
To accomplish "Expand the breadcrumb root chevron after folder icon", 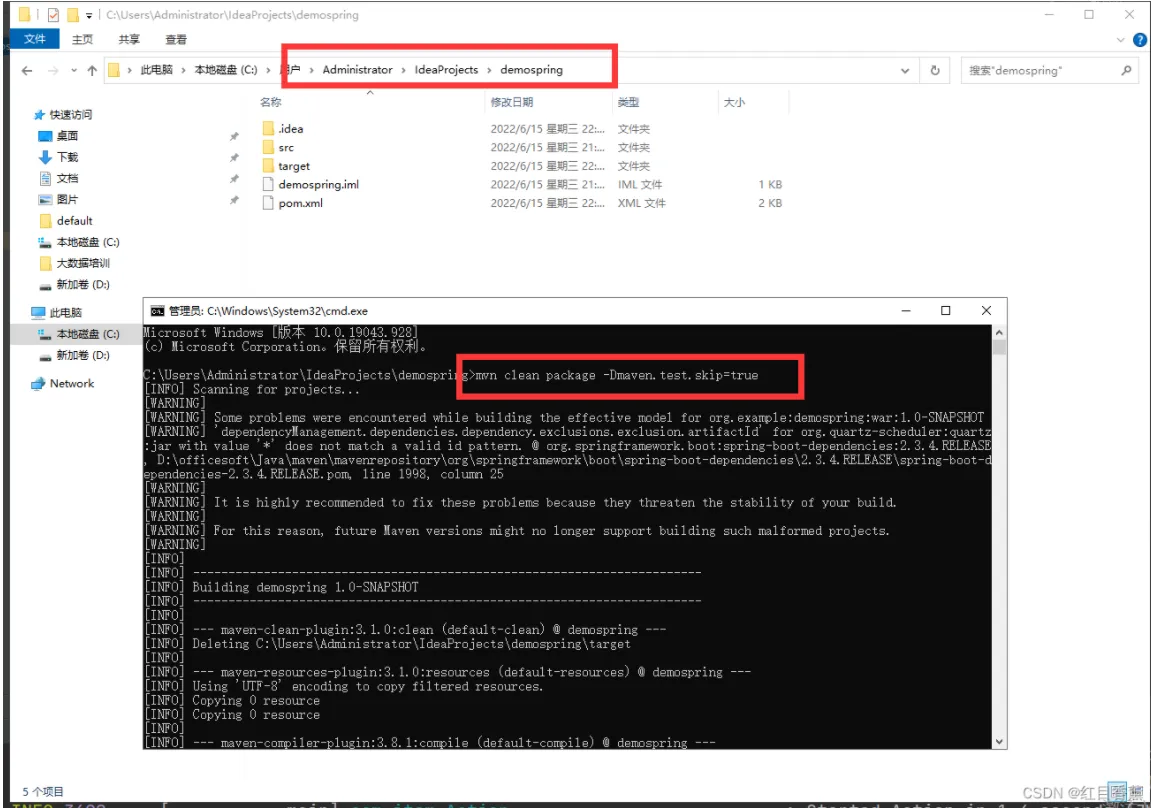I will pos(129,70).
